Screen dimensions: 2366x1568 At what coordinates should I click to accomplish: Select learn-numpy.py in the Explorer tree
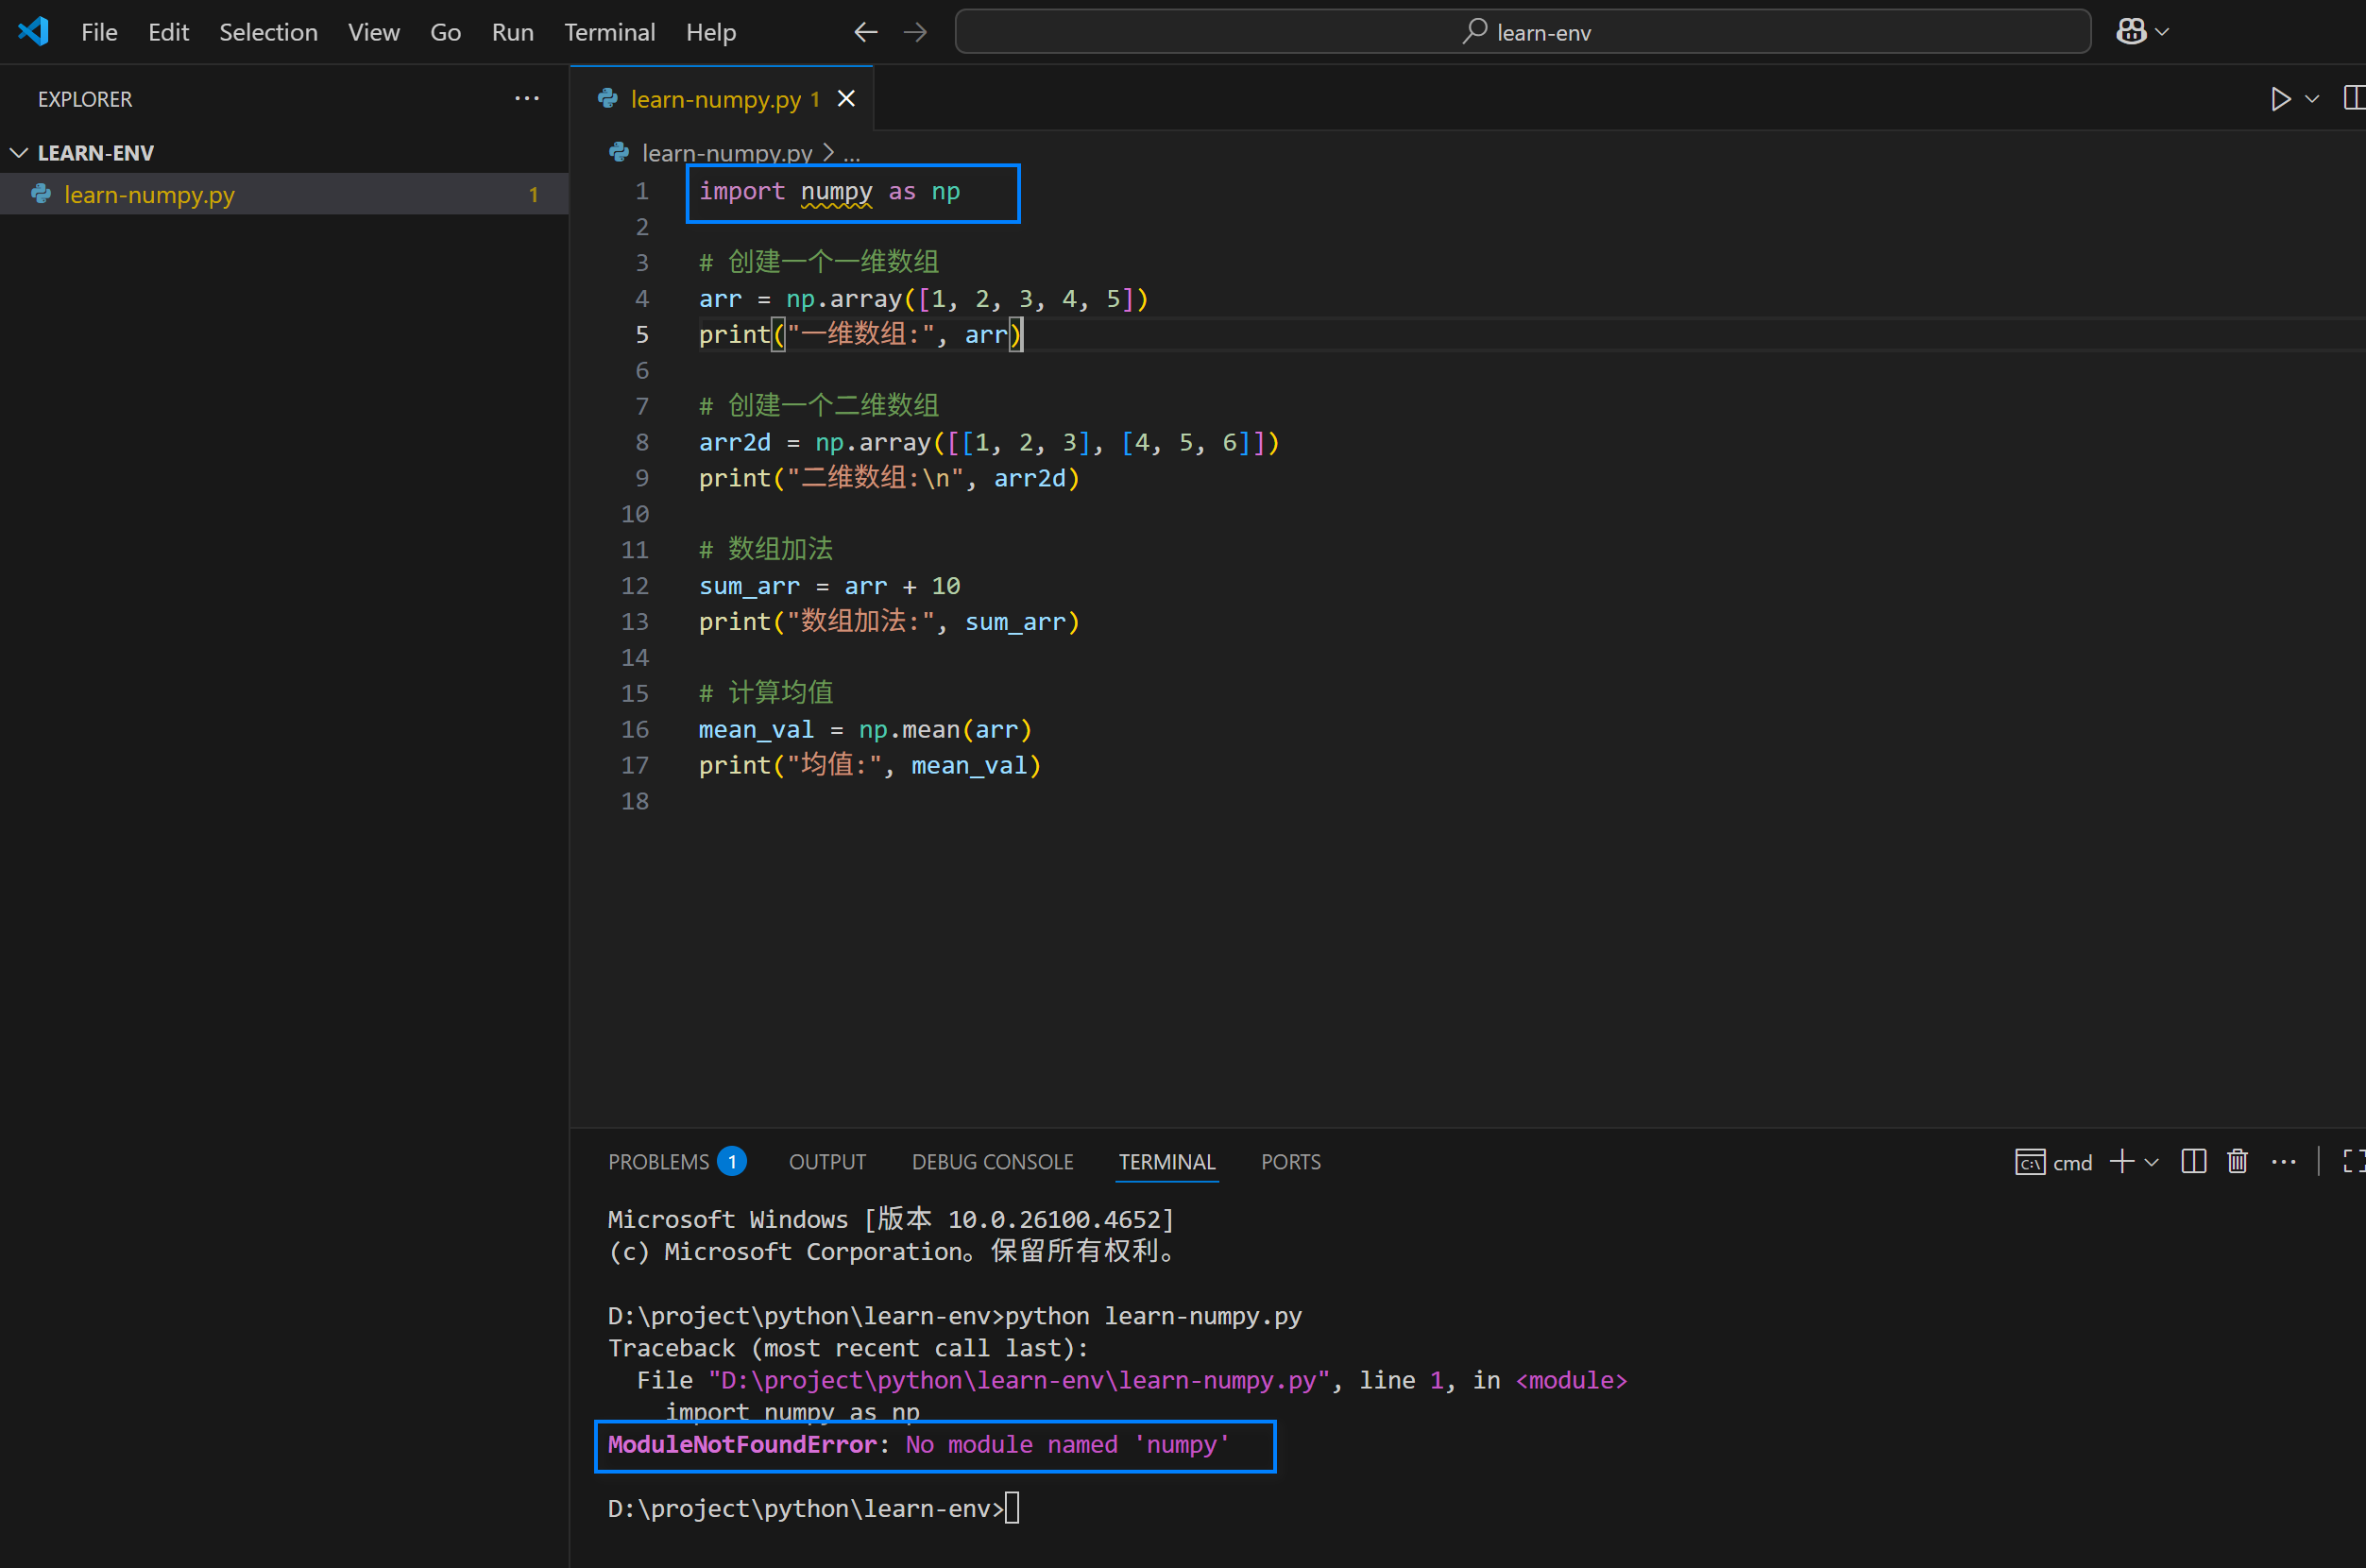284,194
